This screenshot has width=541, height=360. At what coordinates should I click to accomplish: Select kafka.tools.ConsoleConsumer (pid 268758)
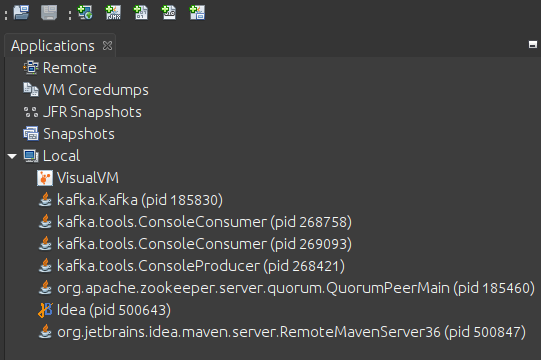point(204,222)
